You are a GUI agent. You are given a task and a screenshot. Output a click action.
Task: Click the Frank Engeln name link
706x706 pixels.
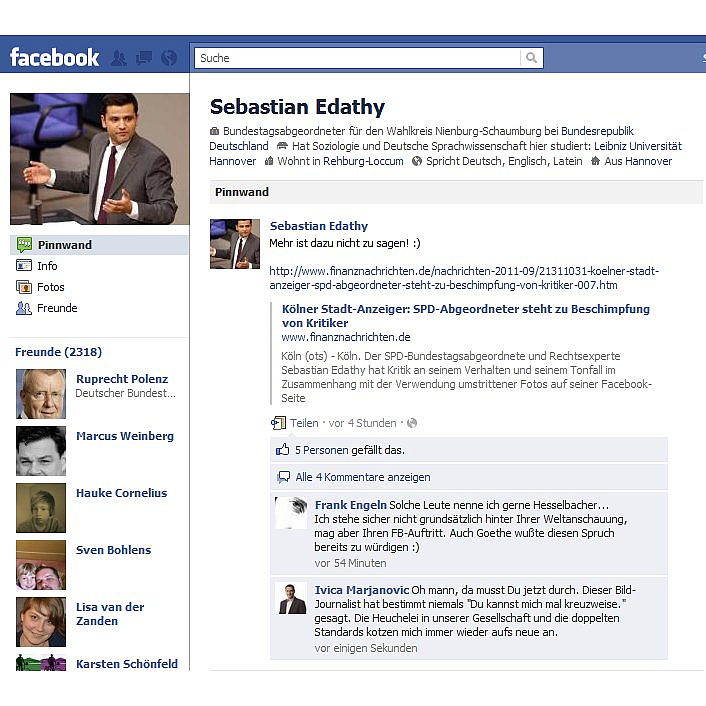coord(351,505)
